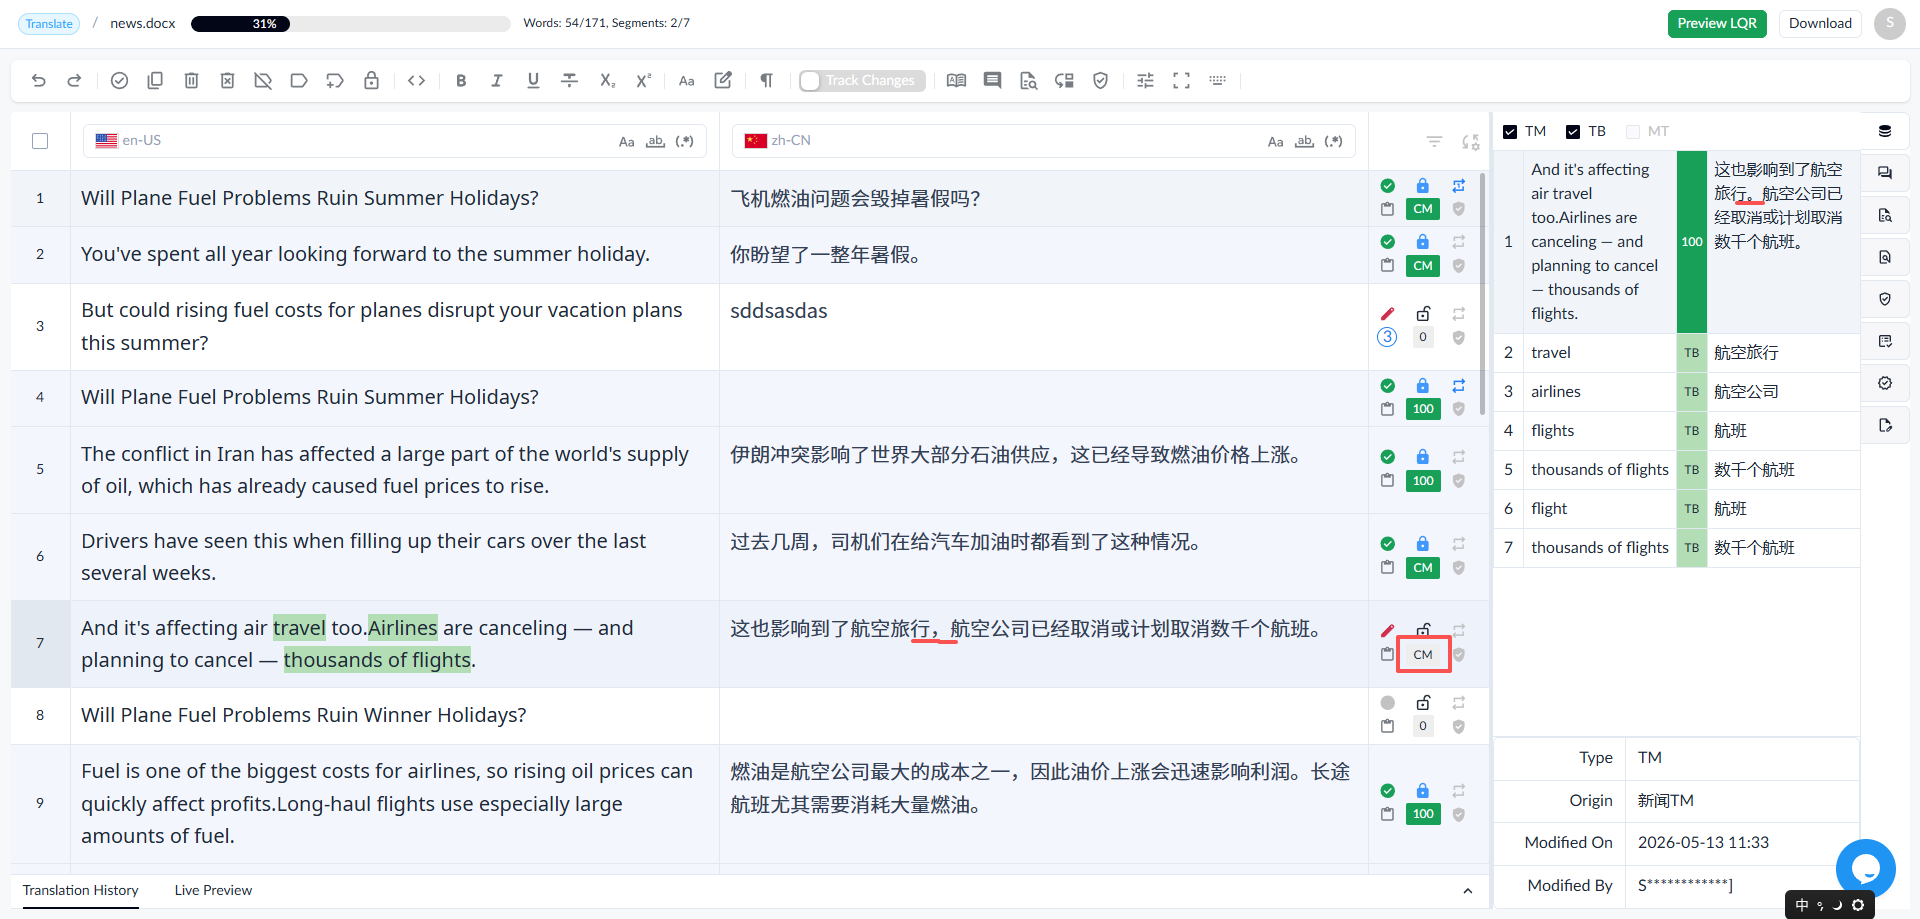Image resolution: width=1920 pixels, height=919 pixels.
Task: Apply bold formatting
Action: (461, 81)
